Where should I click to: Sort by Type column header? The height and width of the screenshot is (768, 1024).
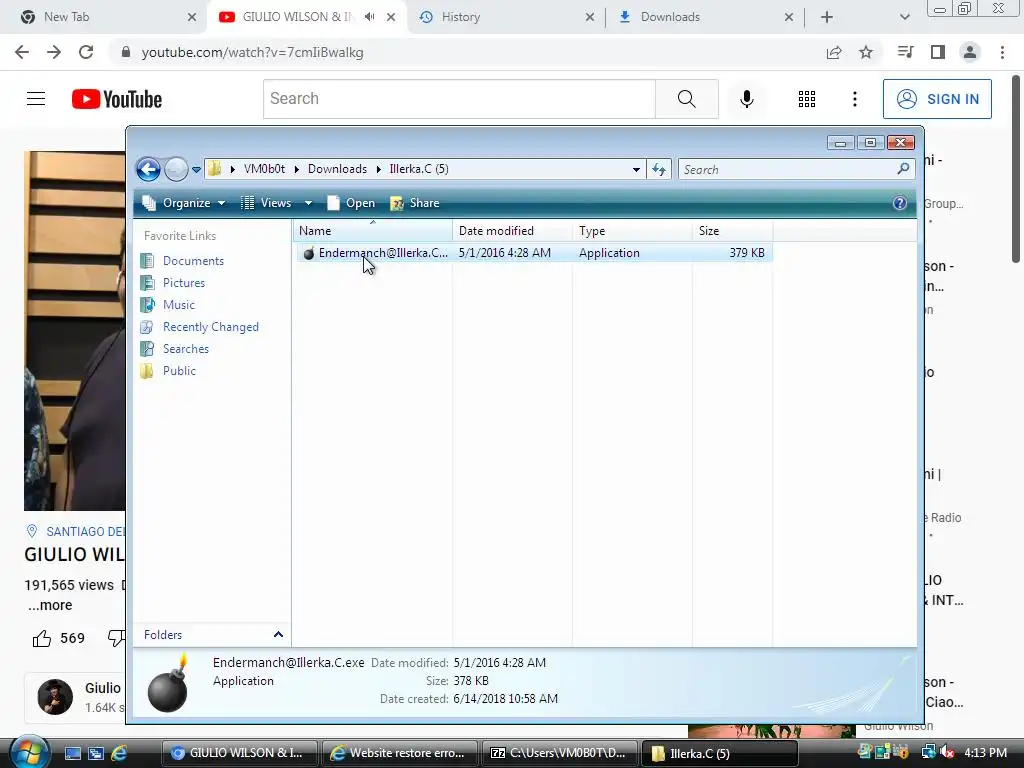[632, 231]
